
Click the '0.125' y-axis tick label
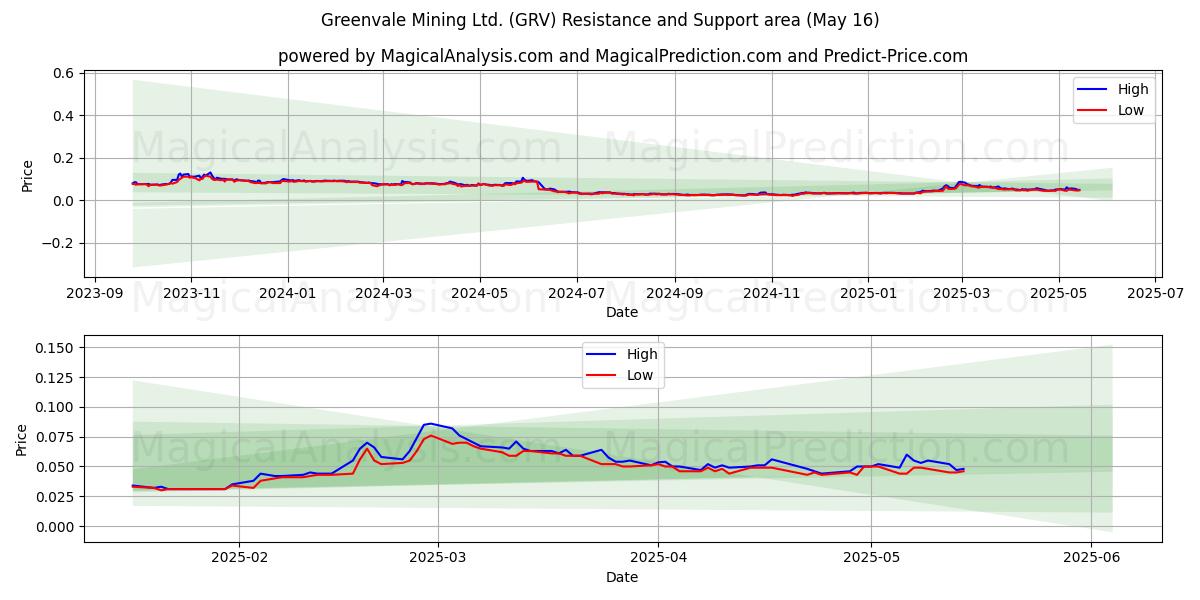coord(56,378)
